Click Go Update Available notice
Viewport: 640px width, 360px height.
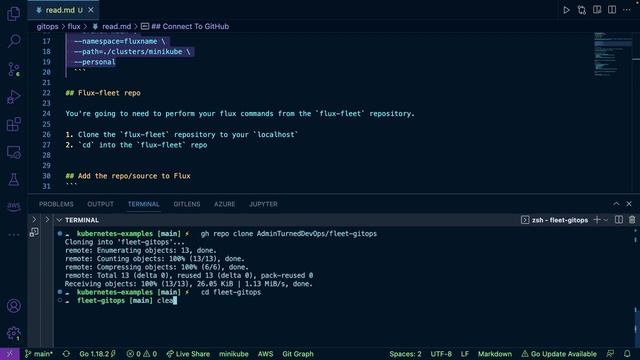pos(559,354)
